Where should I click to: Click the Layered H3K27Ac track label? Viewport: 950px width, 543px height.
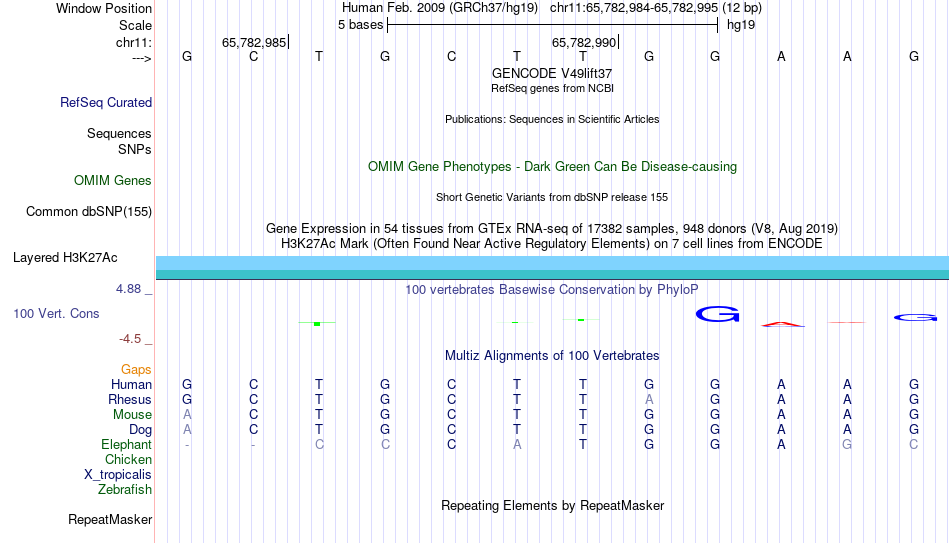65,258
